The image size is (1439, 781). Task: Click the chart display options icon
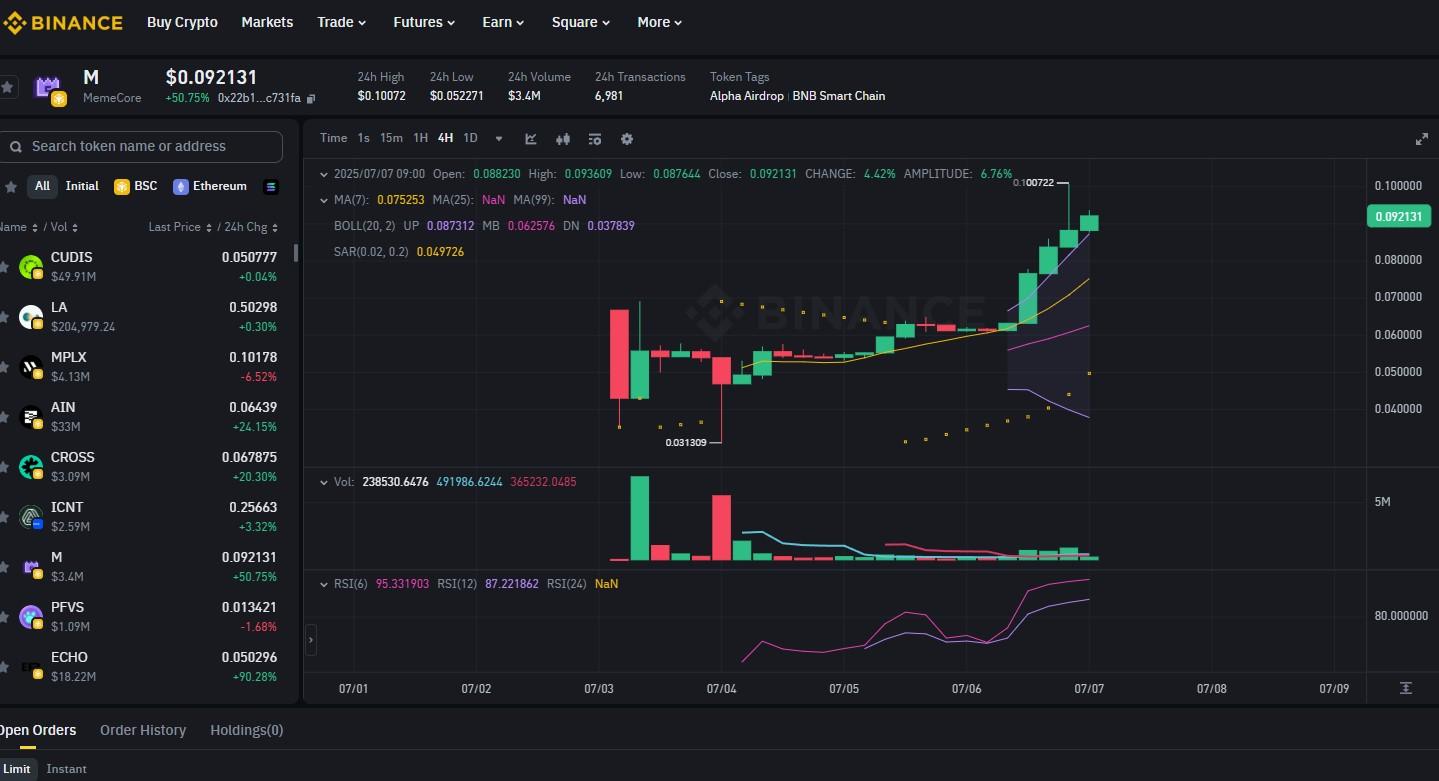595,139
